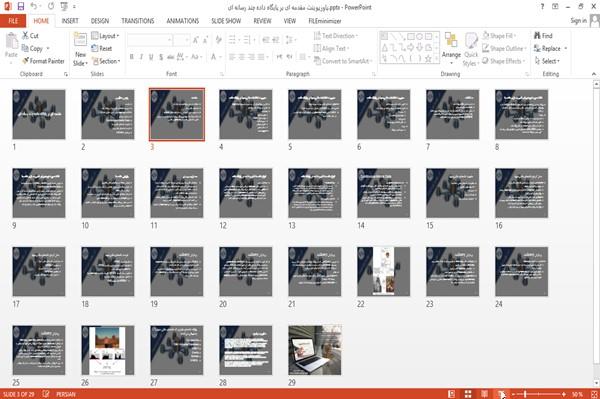Open the font size combo box

(x=182, y=39)
